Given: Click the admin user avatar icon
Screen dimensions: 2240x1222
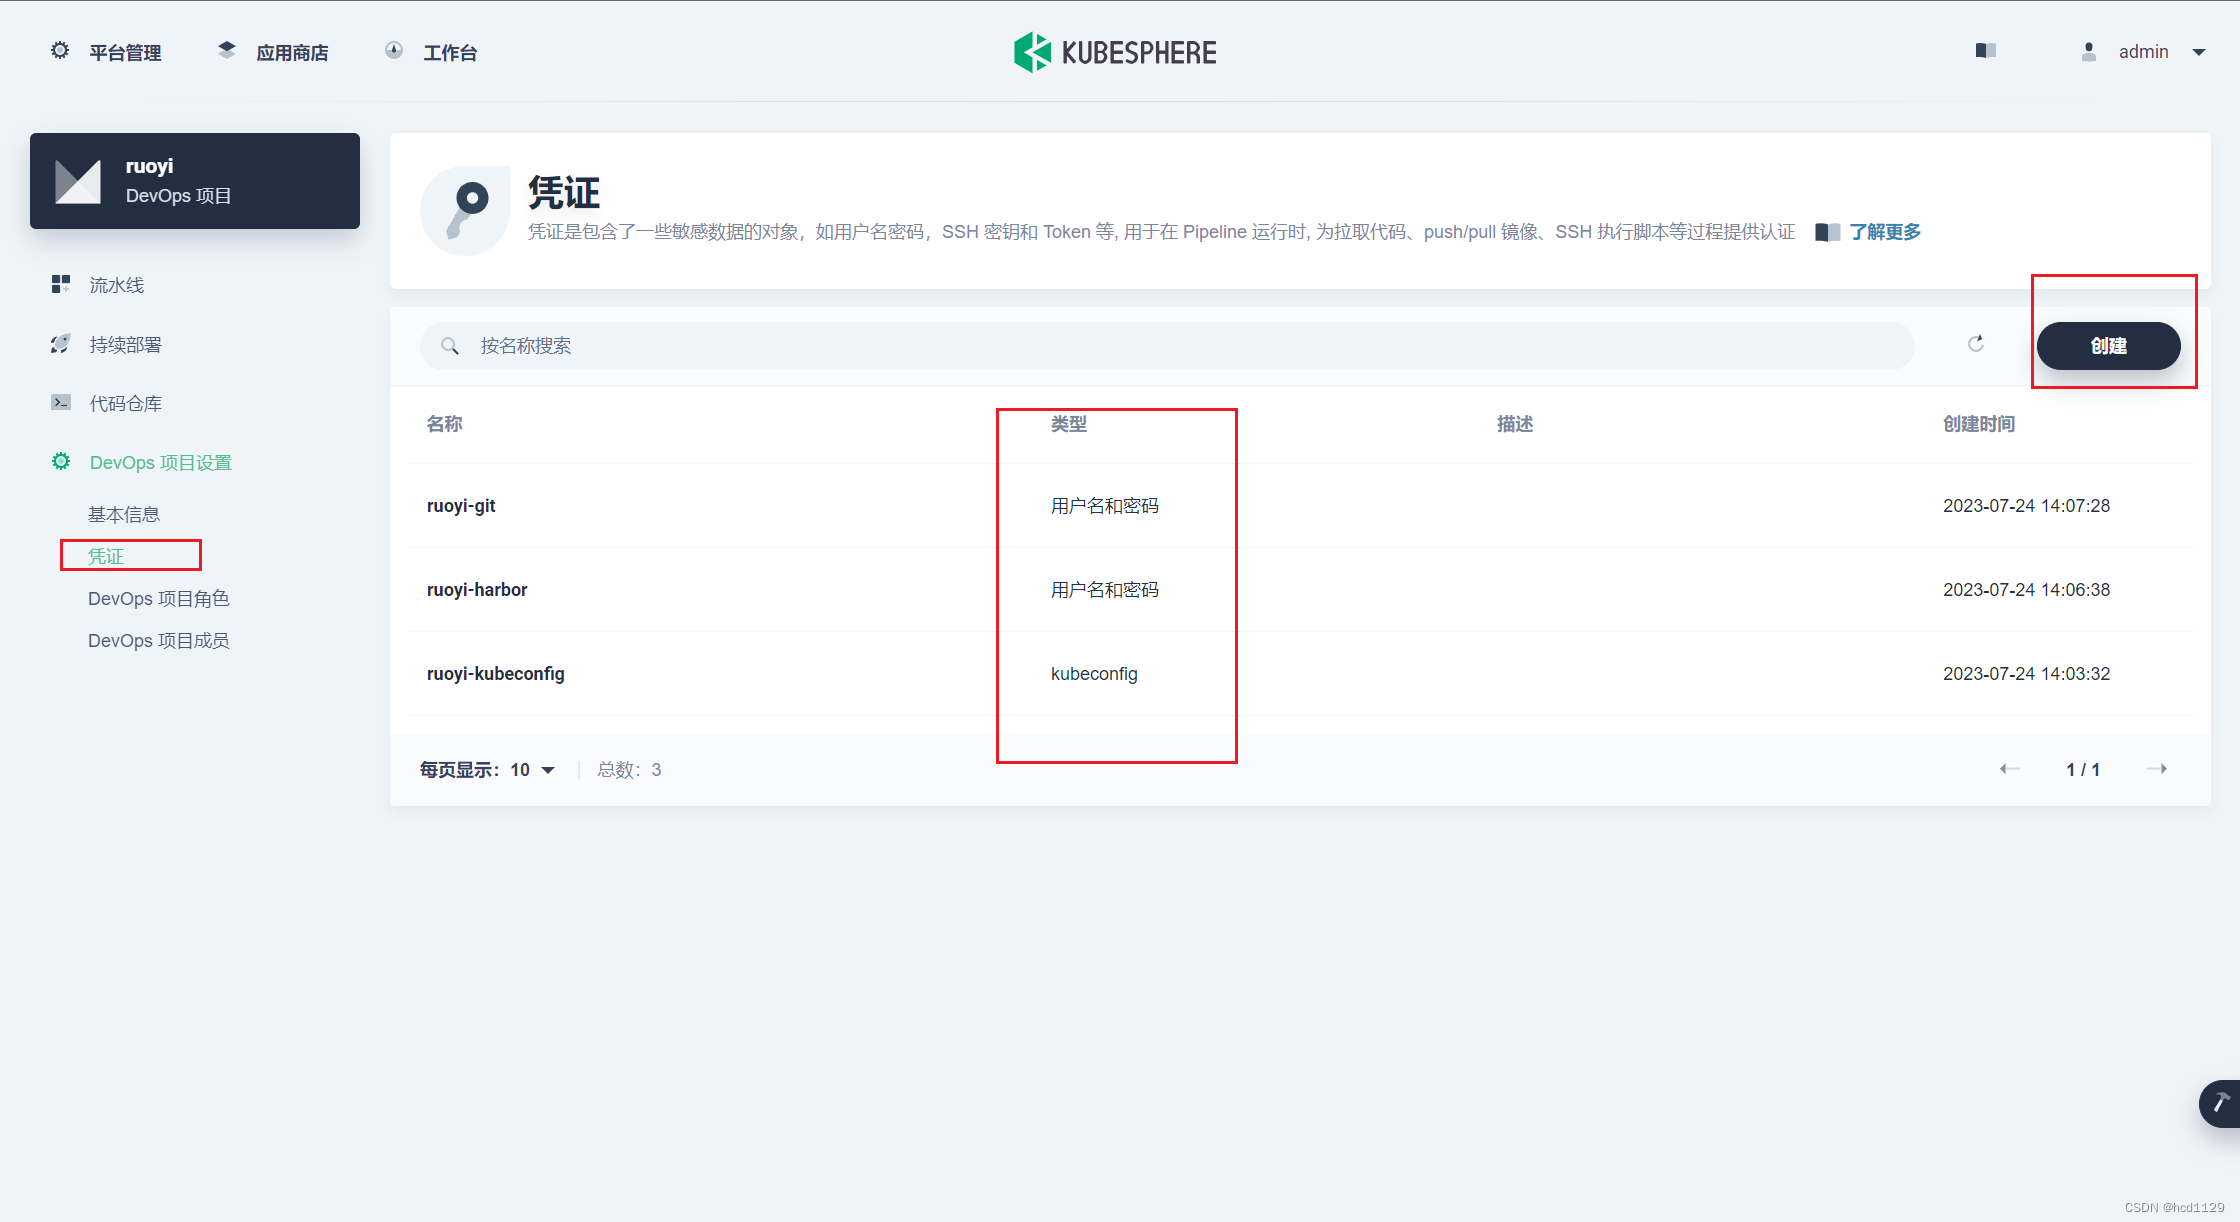Looking at the screenshot, I should (x=2089, y=52).
